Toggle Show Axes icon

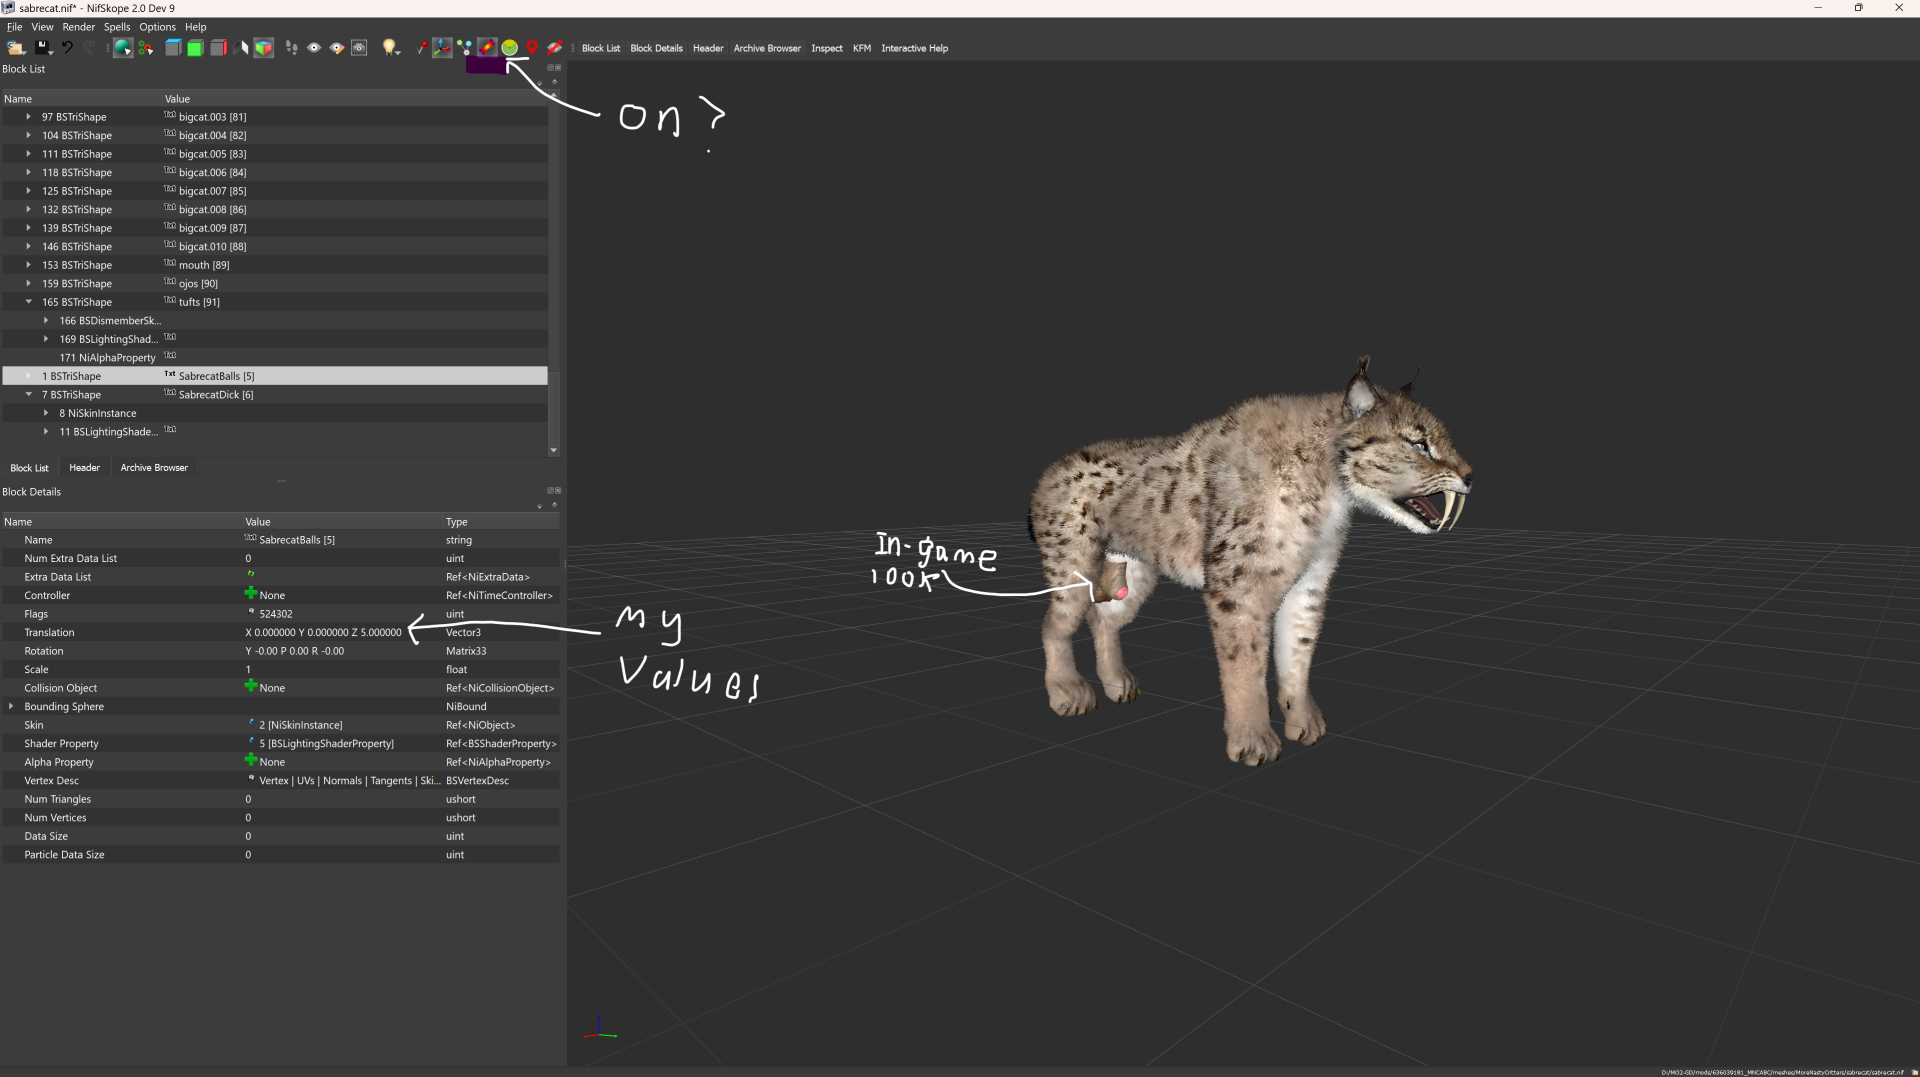[x=442, y=47]
